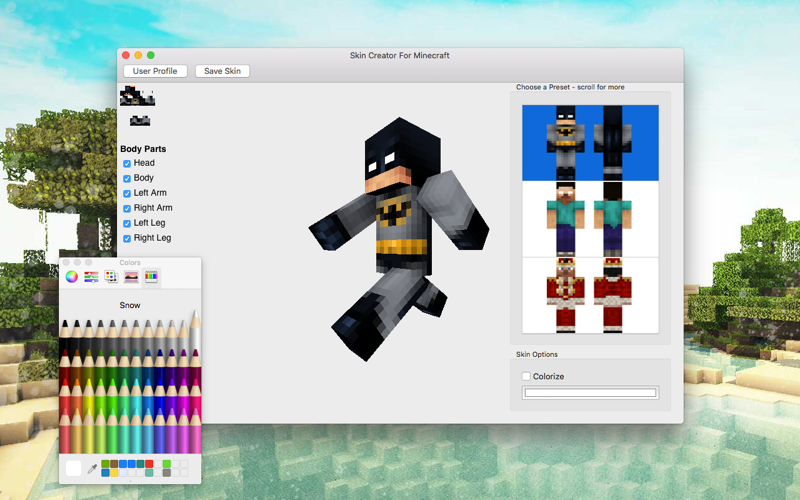
Task: Choose the image palettes picker tab
Action: pyautogui.click(x=131, y=277)
